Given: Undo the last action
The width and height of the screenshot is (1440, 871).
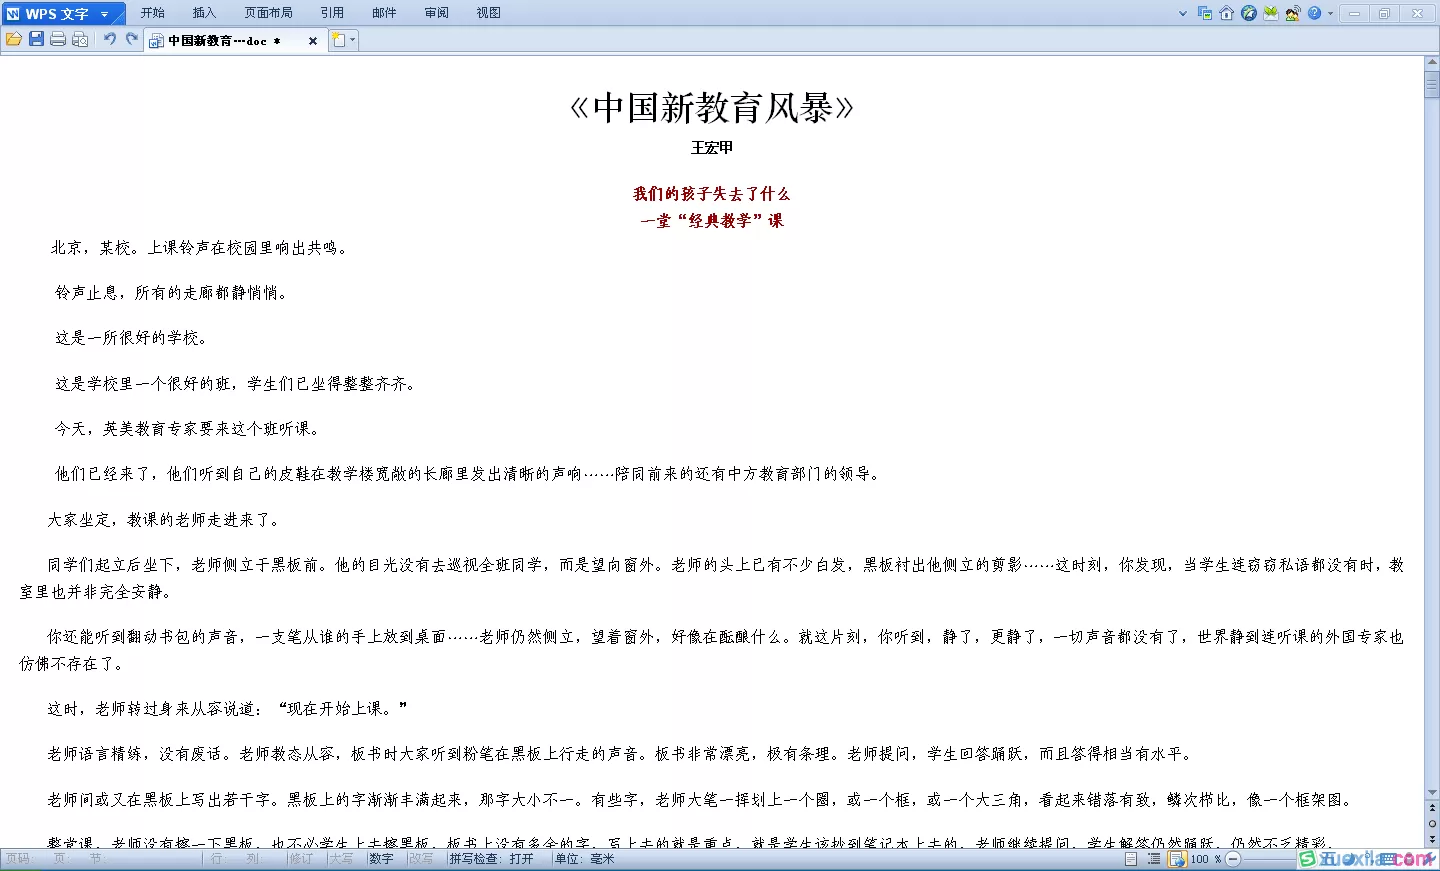Looking at the screenshot, I should pos(109,39).
